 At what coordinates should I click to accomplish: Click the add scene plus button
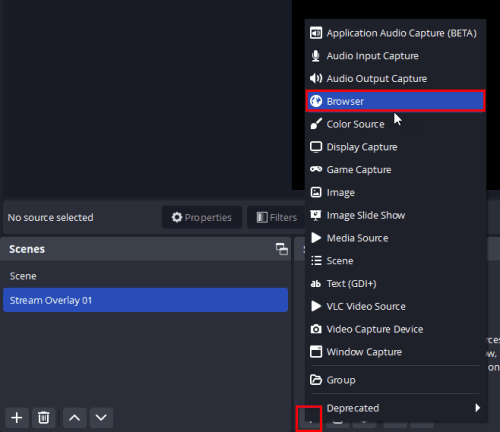pos(17,418)
